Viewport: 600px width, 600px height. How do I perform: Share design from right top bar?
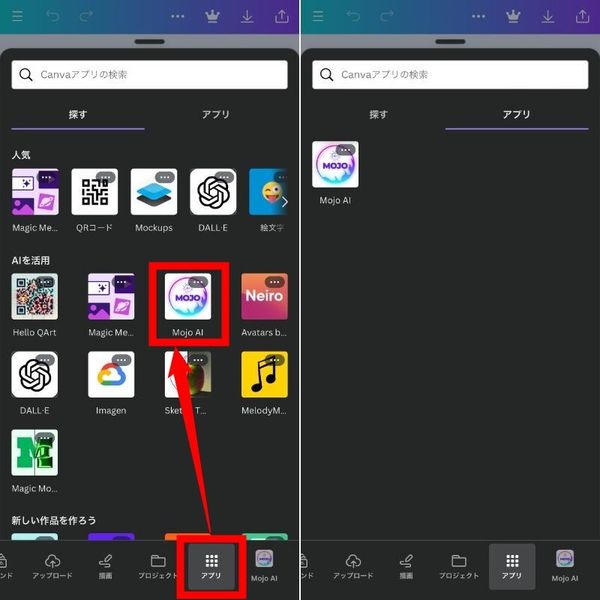[582, 16]
